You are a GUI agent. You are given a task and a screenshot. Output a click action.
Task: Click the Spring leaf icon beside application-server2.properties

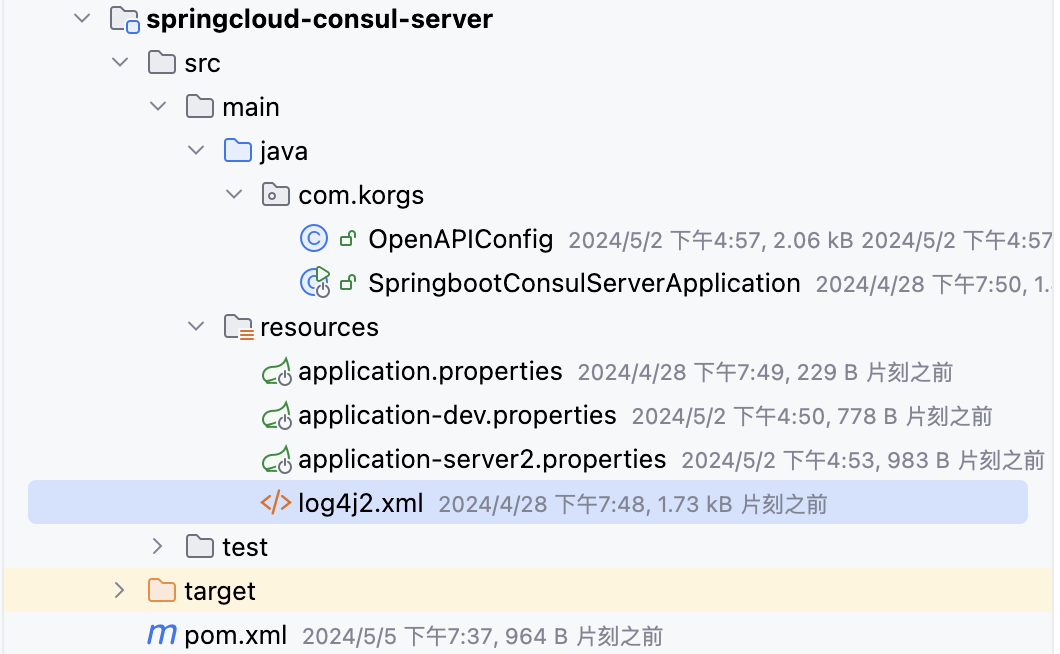[277, 459]
